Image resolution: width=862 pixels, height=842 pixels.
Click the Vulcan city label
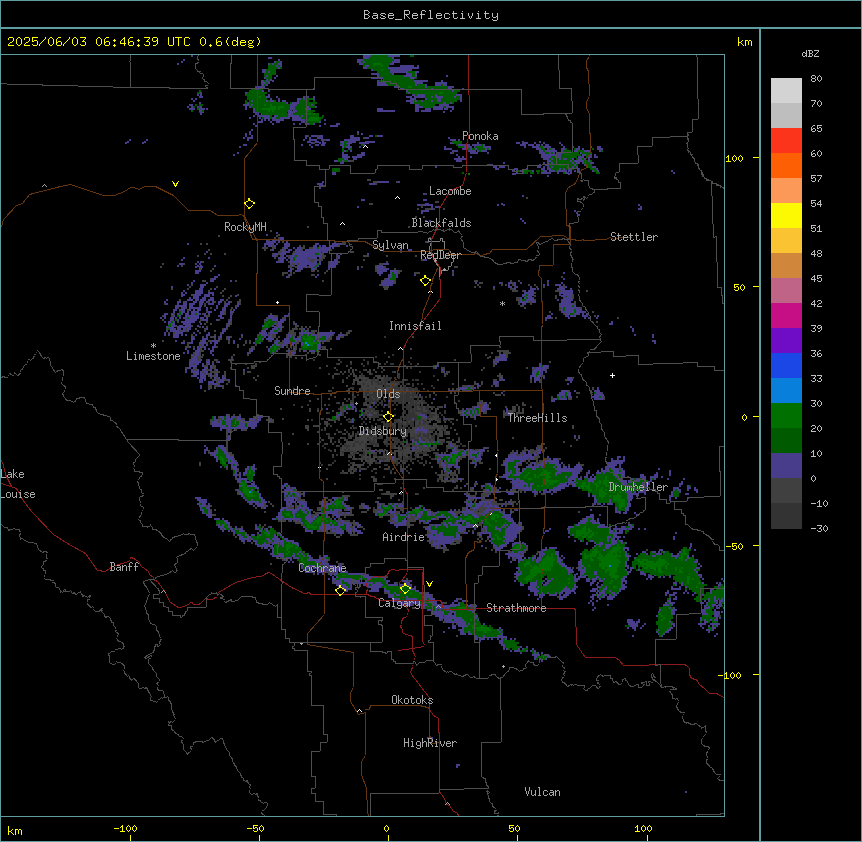coord(543,792)
